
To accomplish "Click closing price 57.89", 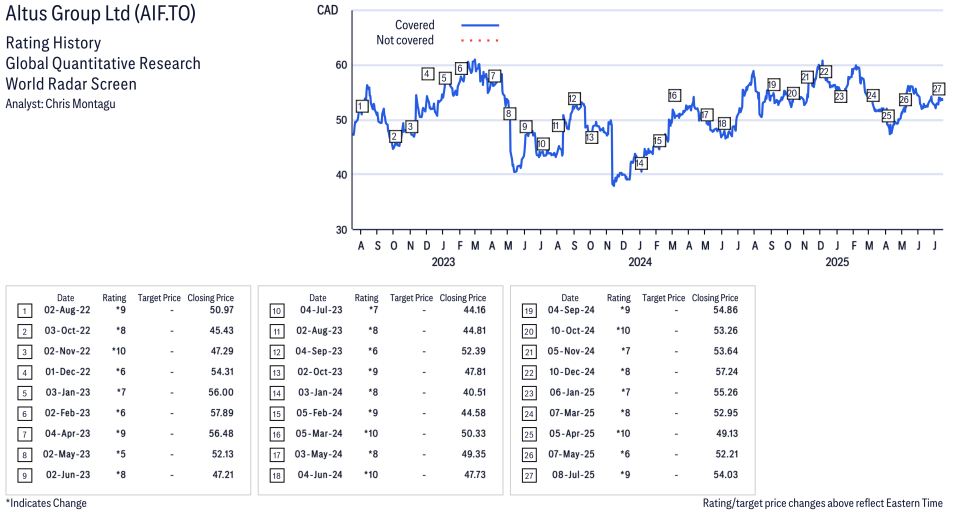I will 222,413.
